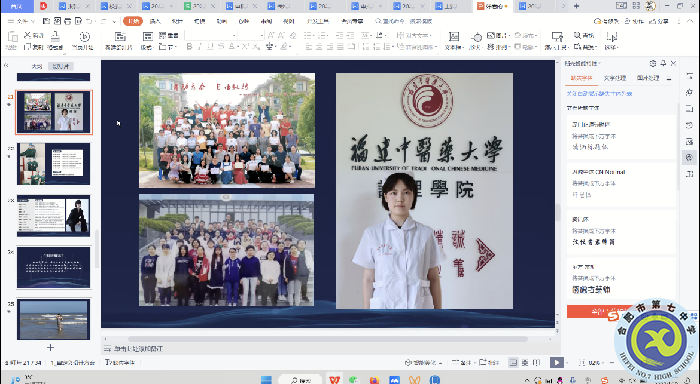700x384 pixels.
Task: Select the first tab in the right panel
Action: click(581, 78)
